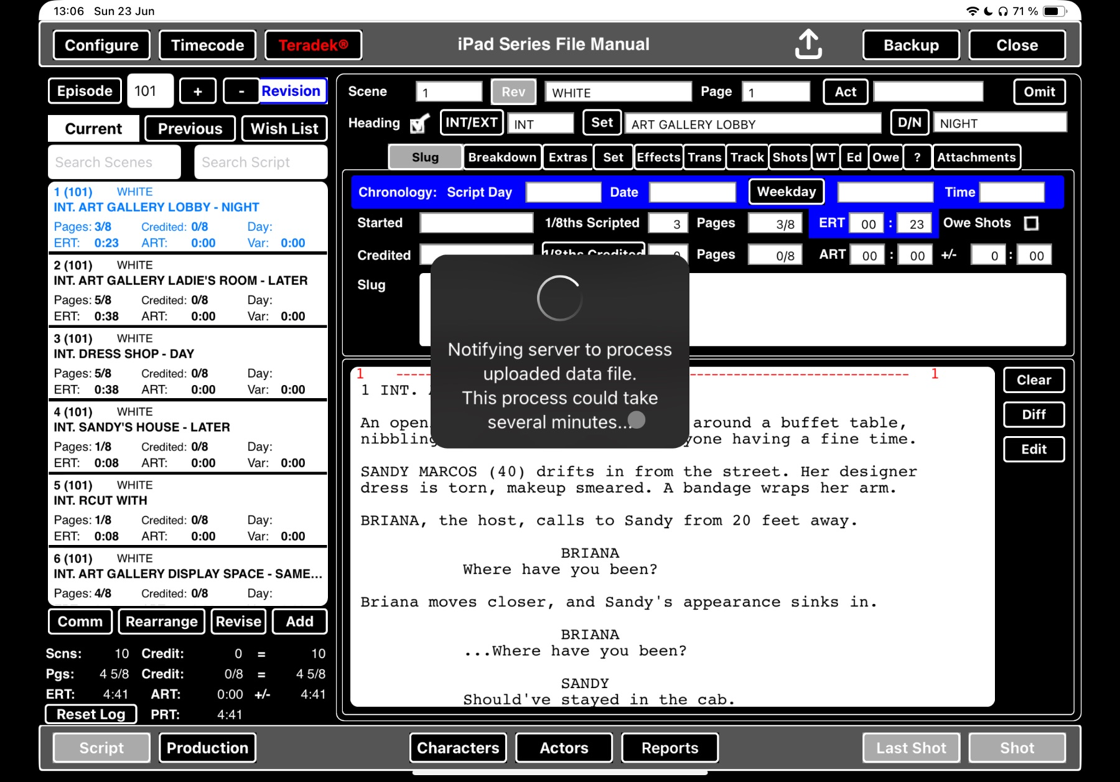Open the Weekday picker
This screenshot has height=782, width=1120.
pyautogui.click(x=786, y=192)
